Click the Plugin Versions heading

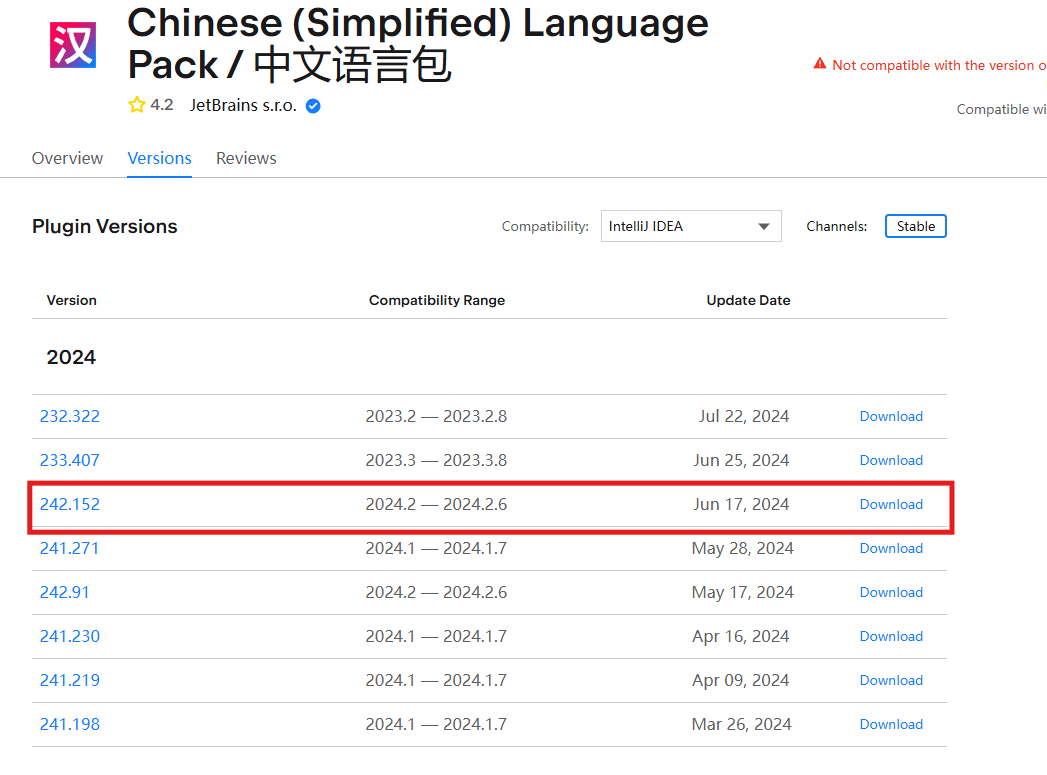[105, 227]
